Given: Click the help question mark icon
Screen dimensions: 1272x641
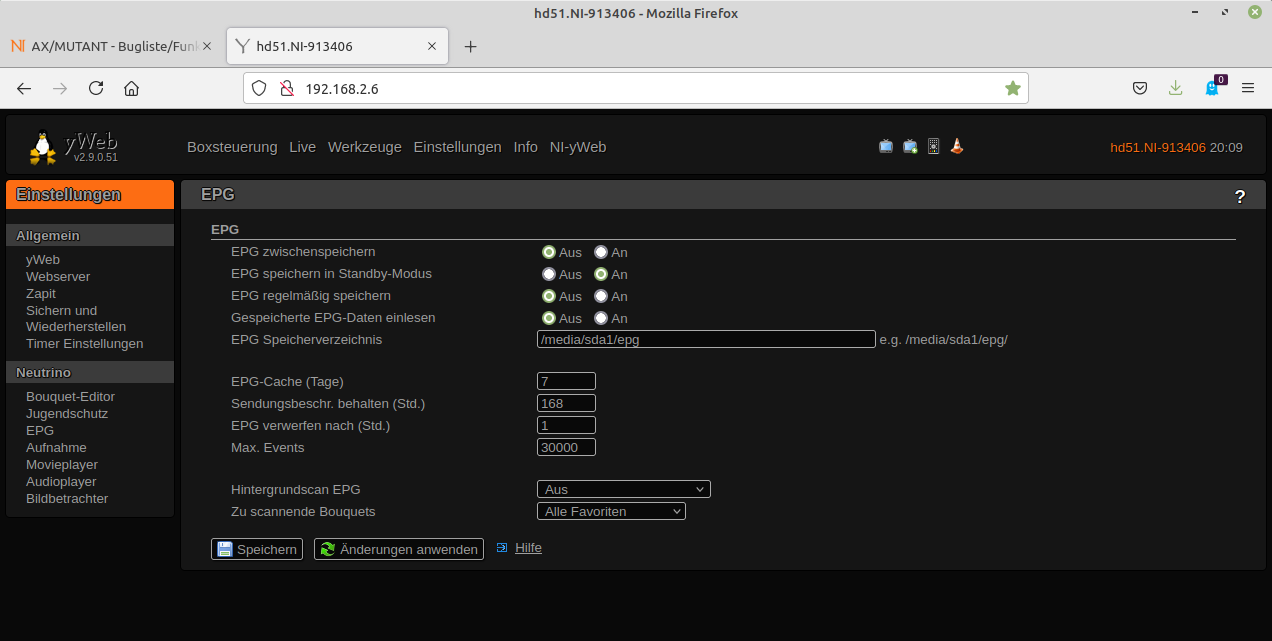Looking at the screenshot, I should click(x=1240, y=197).
